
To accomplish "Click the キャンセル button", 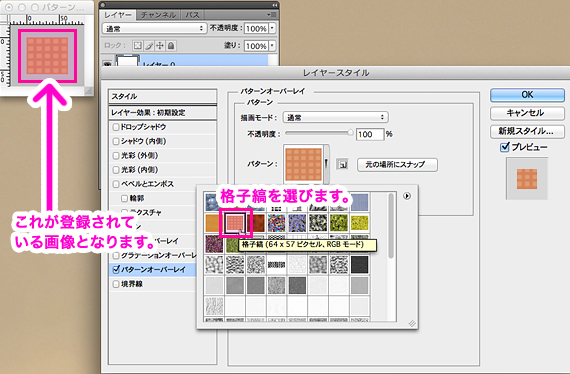I will point(527,113).
